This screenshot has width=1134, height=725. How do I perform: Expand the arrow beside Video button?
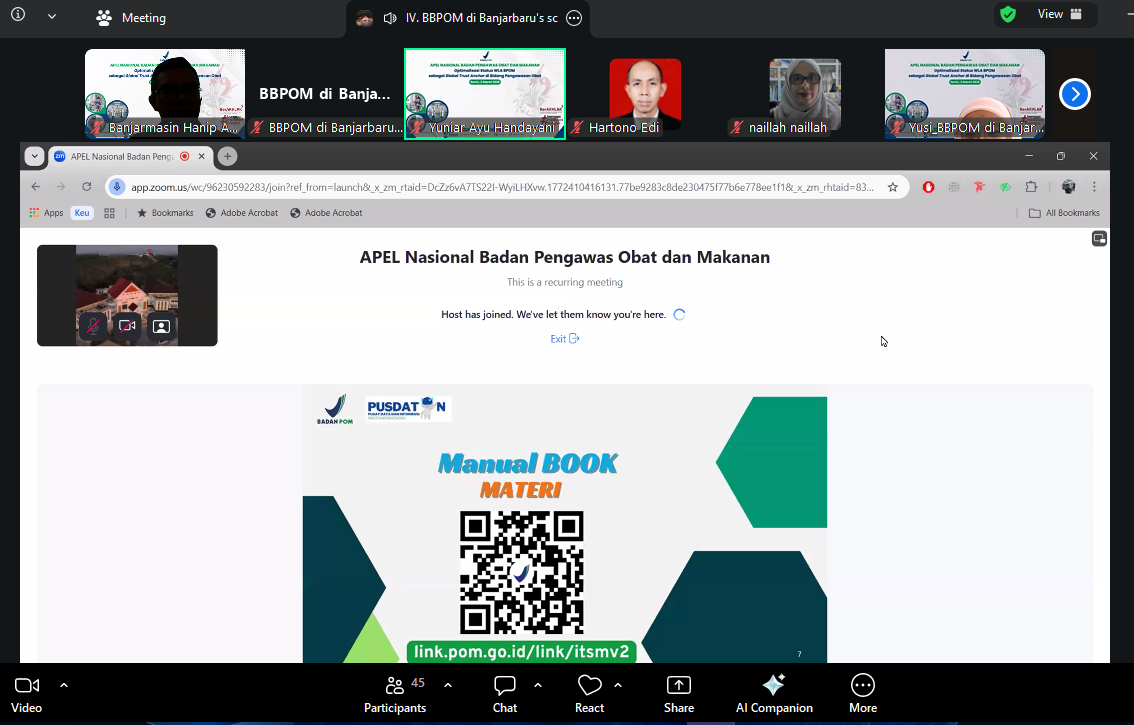pyautogui.click(x=64, y=685)
